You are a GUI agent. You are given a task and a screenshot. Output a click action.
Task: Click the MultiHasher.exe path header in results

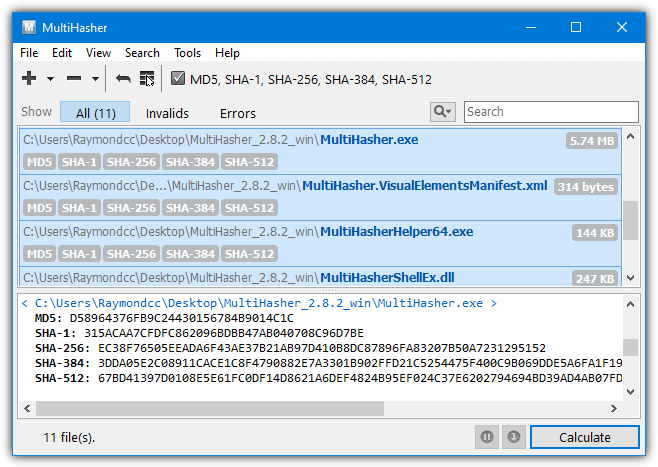(x=259, y=303)
